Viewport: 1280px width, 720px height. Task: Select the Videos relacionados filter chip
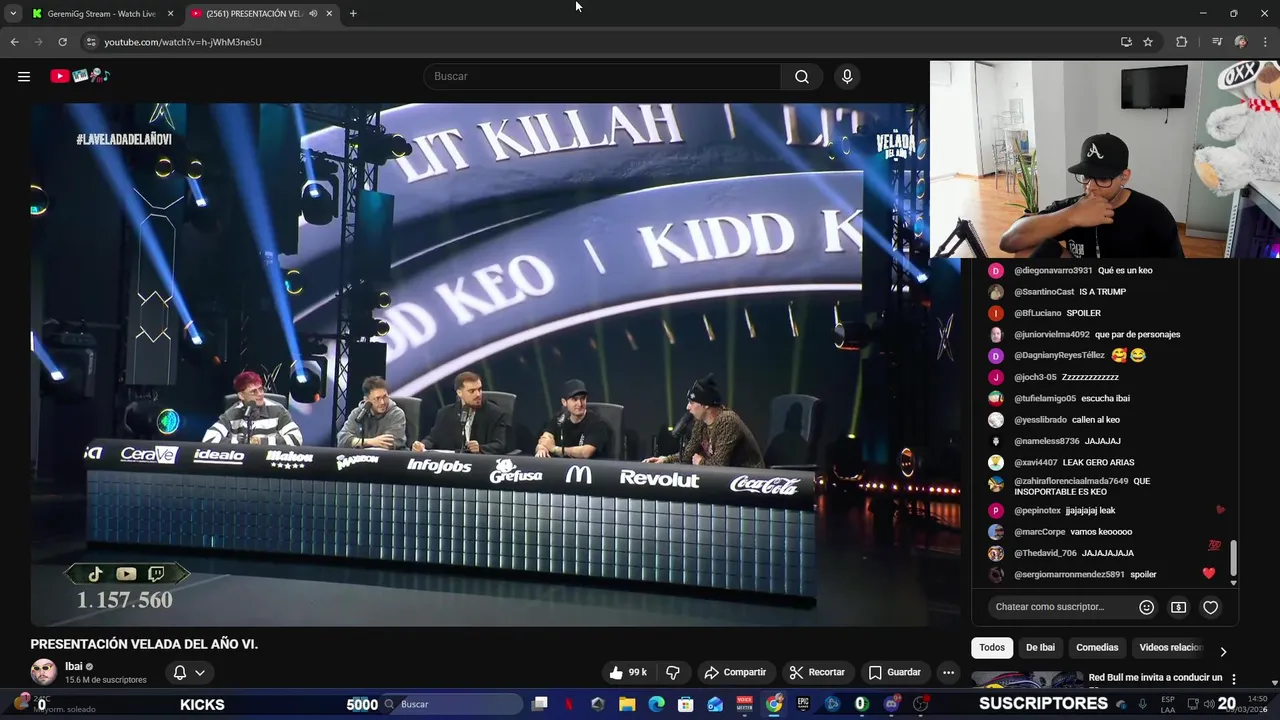coord(1170,647)
